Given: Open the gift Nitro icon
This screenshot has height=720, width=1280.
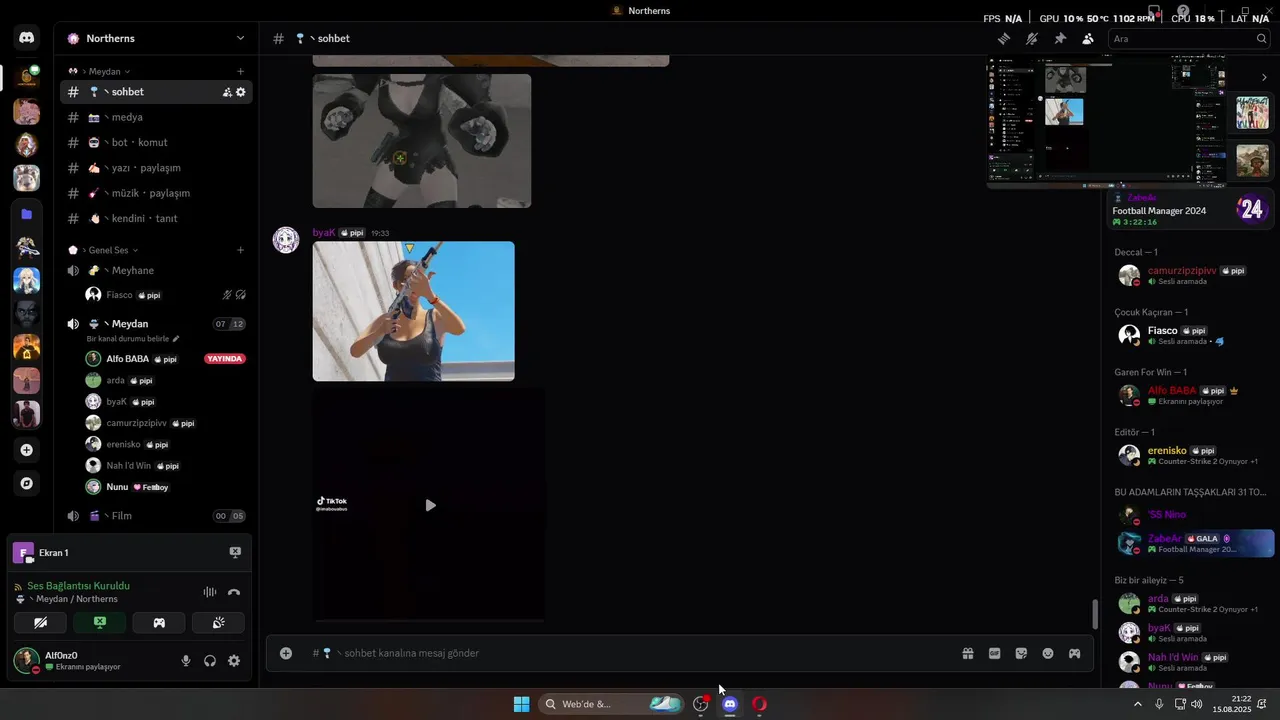Looking at the screenshot, I should (x=968, y=654).
